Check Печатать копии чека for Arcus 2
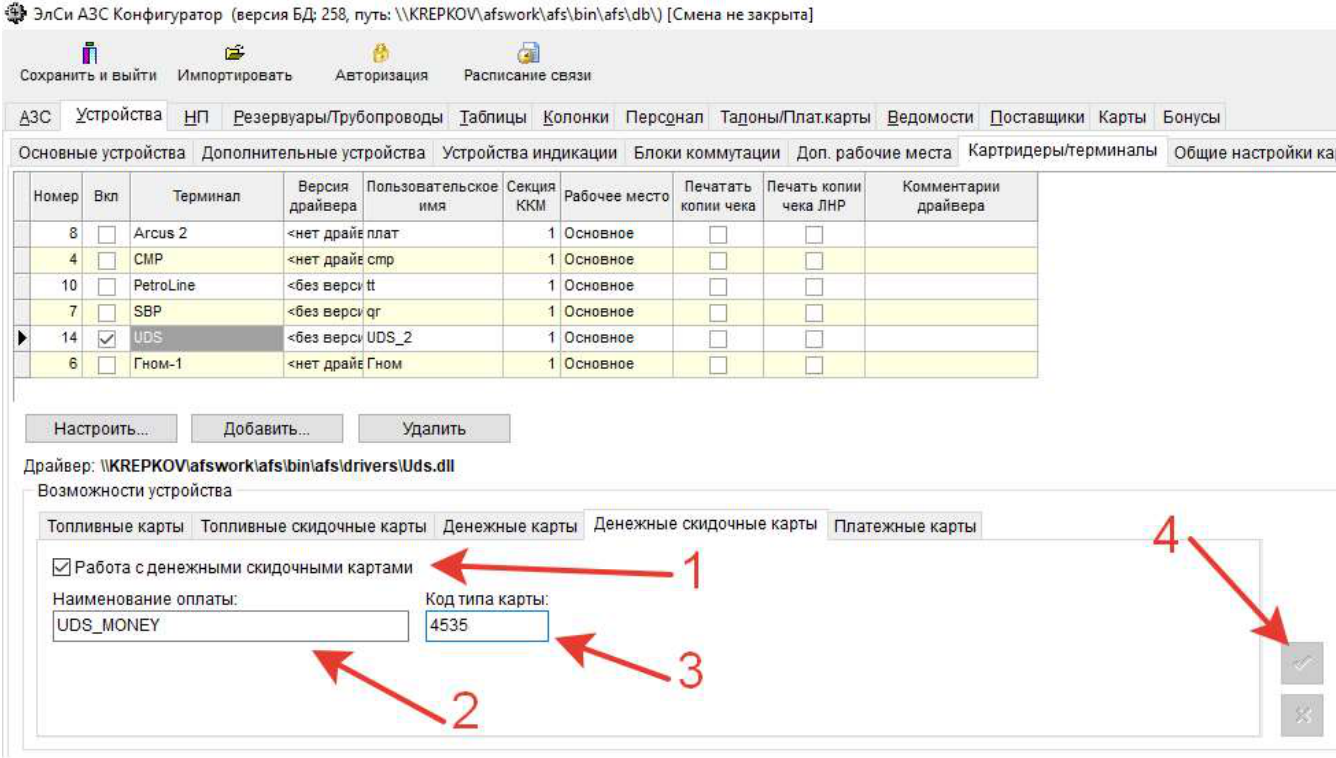The height and width of the screenshot is (758, 1336). tap(717, 234)
